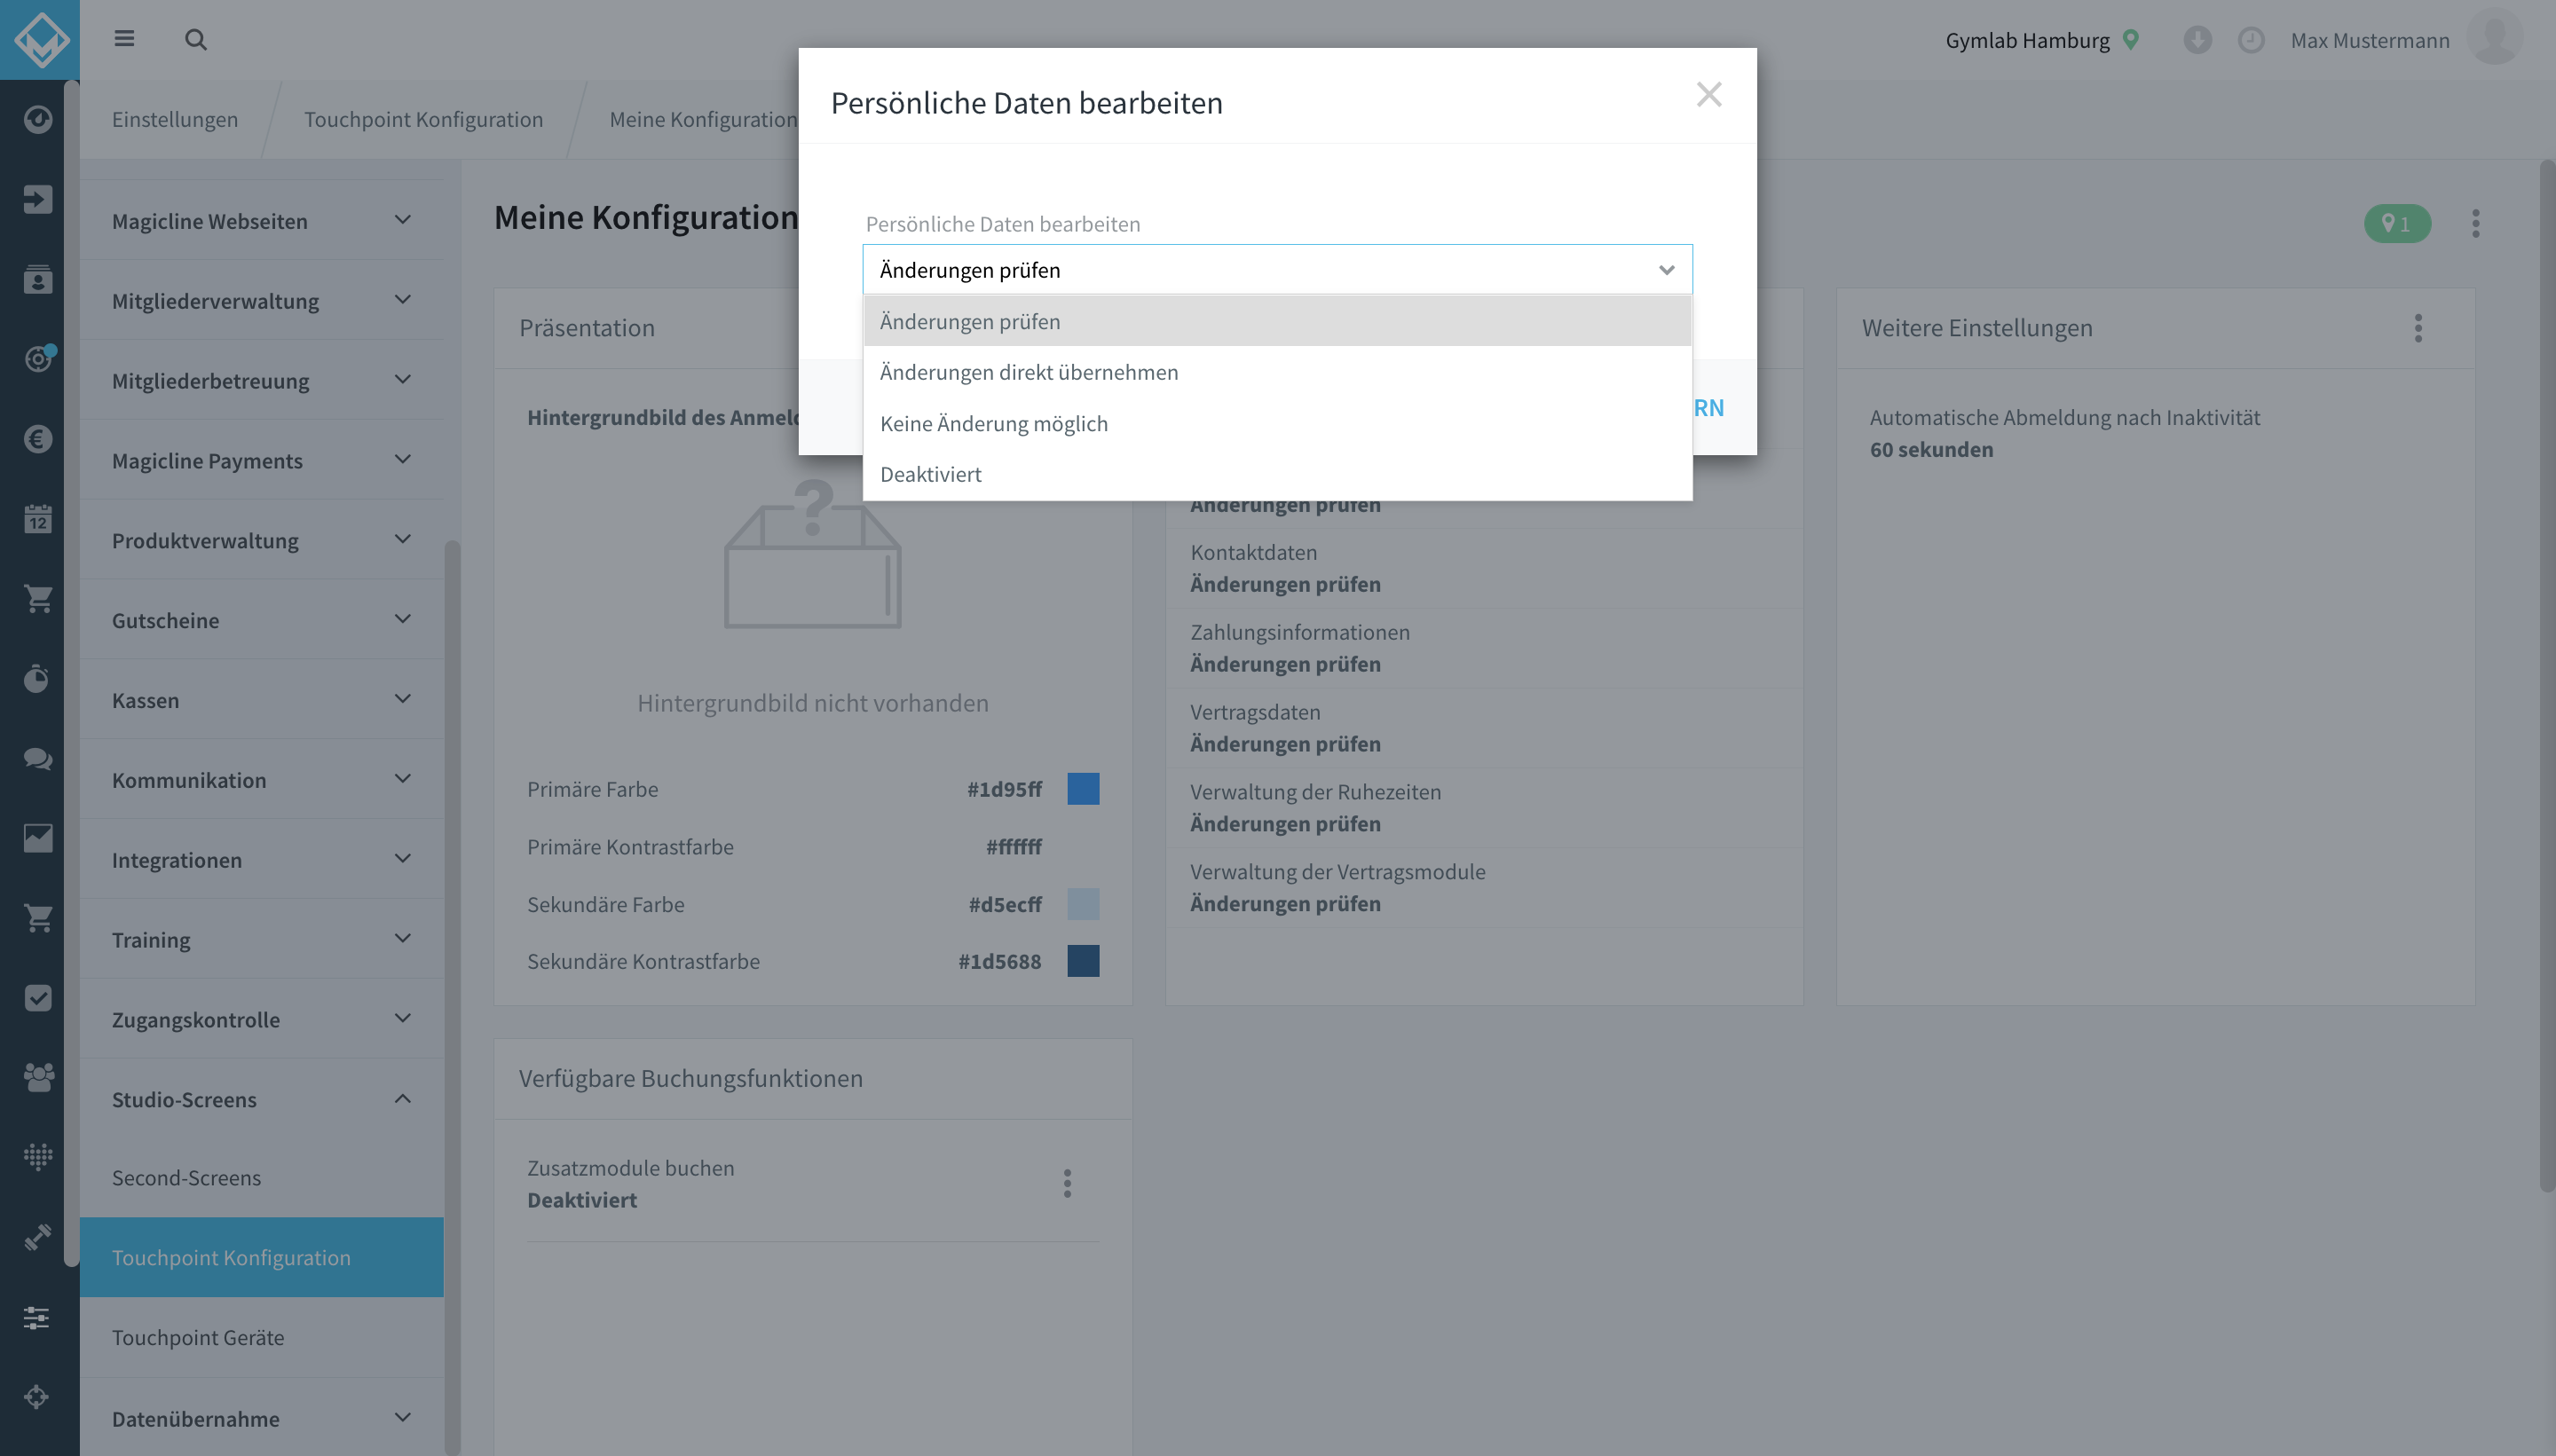Viewport: 2556px width, 1456px height.
Task: Click the search magnifier icon
Action: (196, 40)
